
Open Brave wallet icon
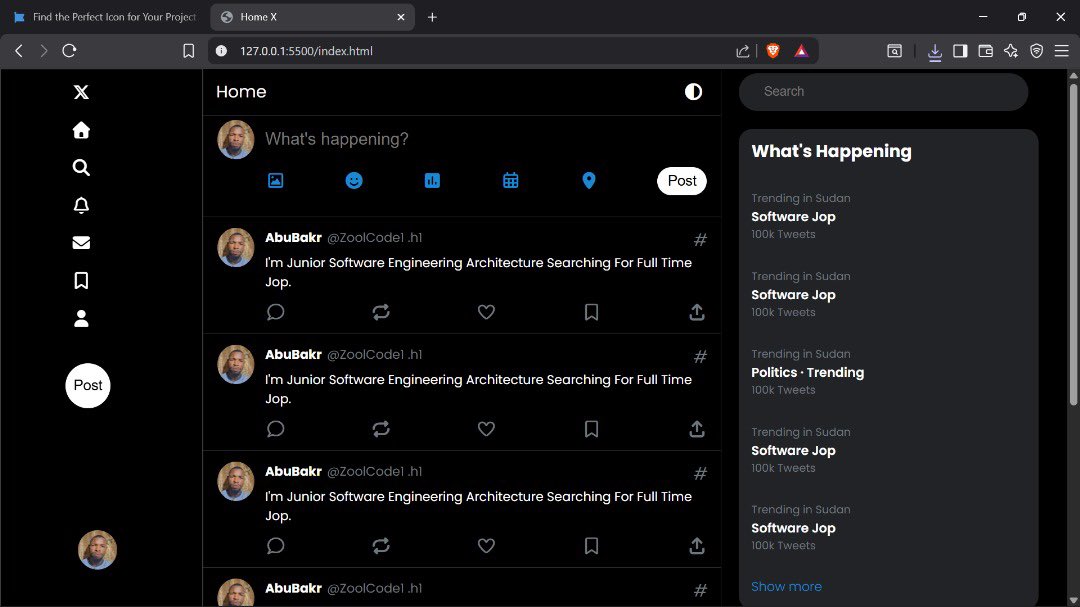pyautogui.click(x=986, y=51)
